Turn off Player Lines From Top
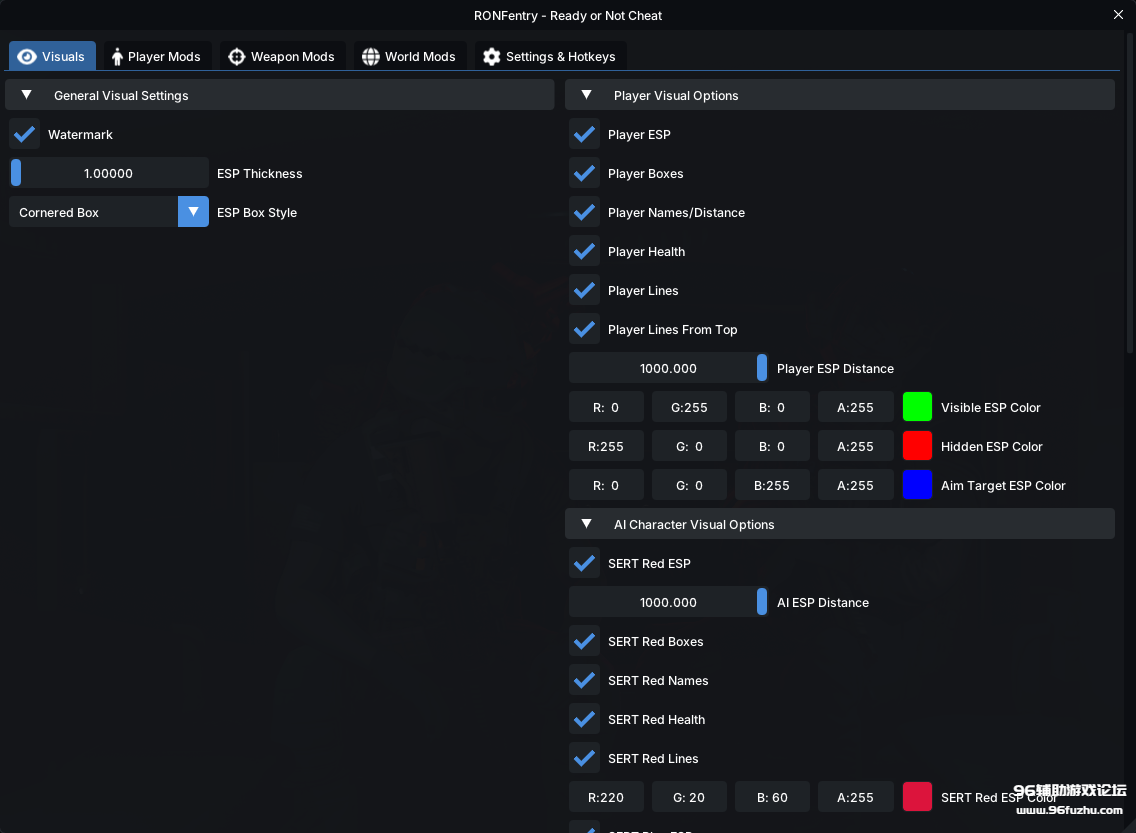The height and width of the screenshot is (833, 1136). tap(585, 329)
